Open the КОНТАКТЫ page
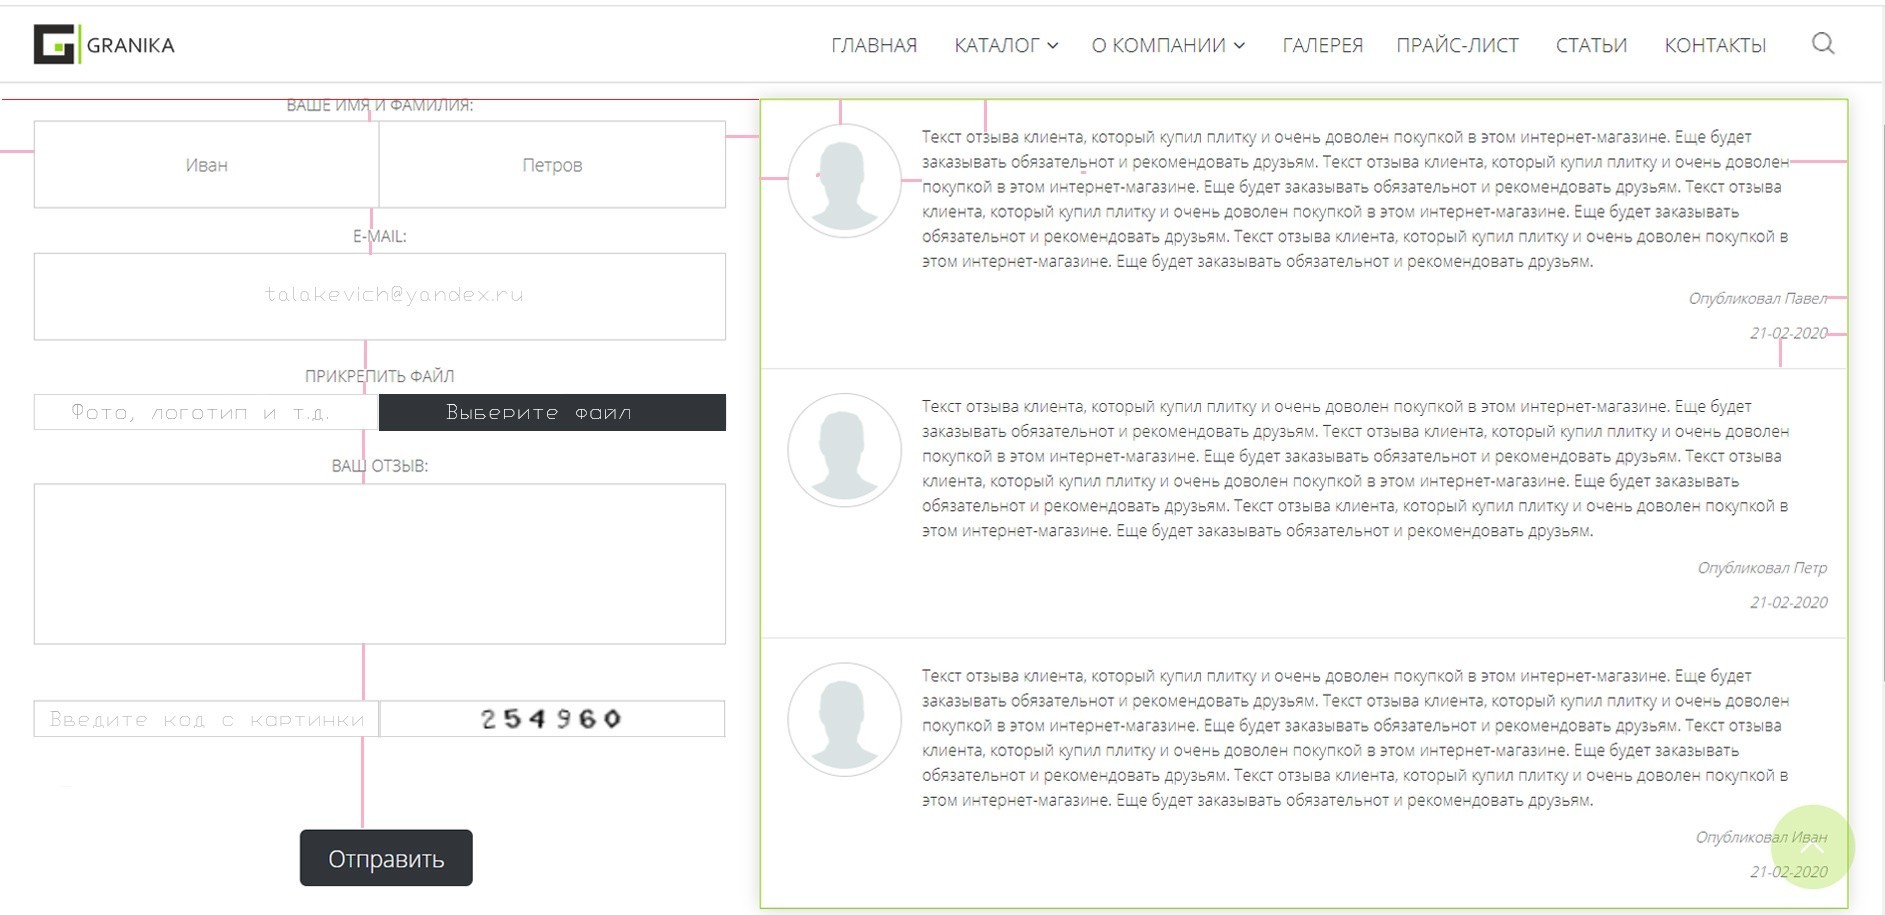Viewport: 1885px width, 915px height. [x=1714, y=45]
